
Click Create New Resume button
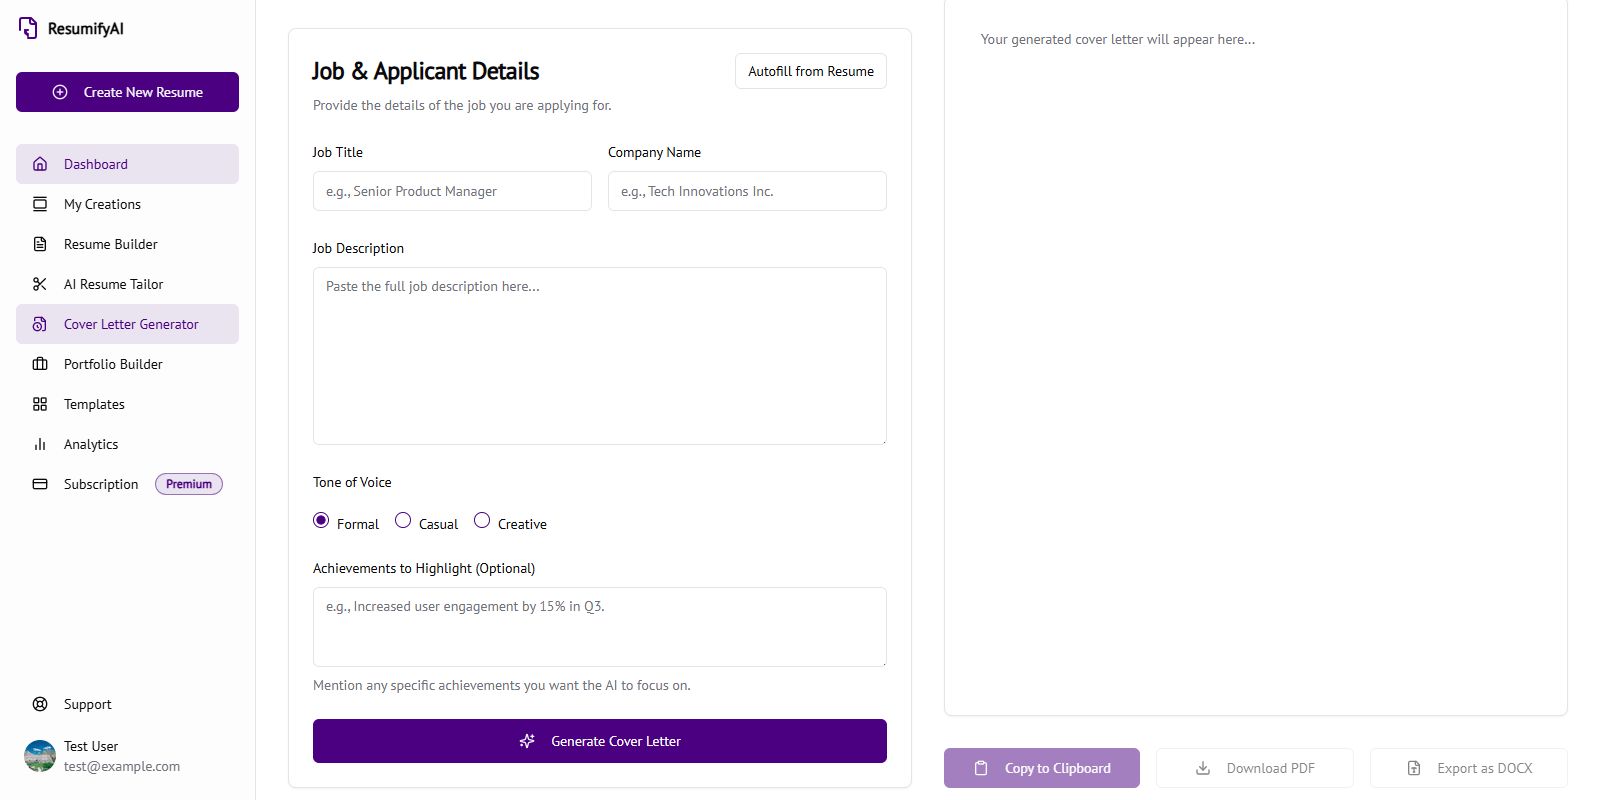(x=127, y=92)
